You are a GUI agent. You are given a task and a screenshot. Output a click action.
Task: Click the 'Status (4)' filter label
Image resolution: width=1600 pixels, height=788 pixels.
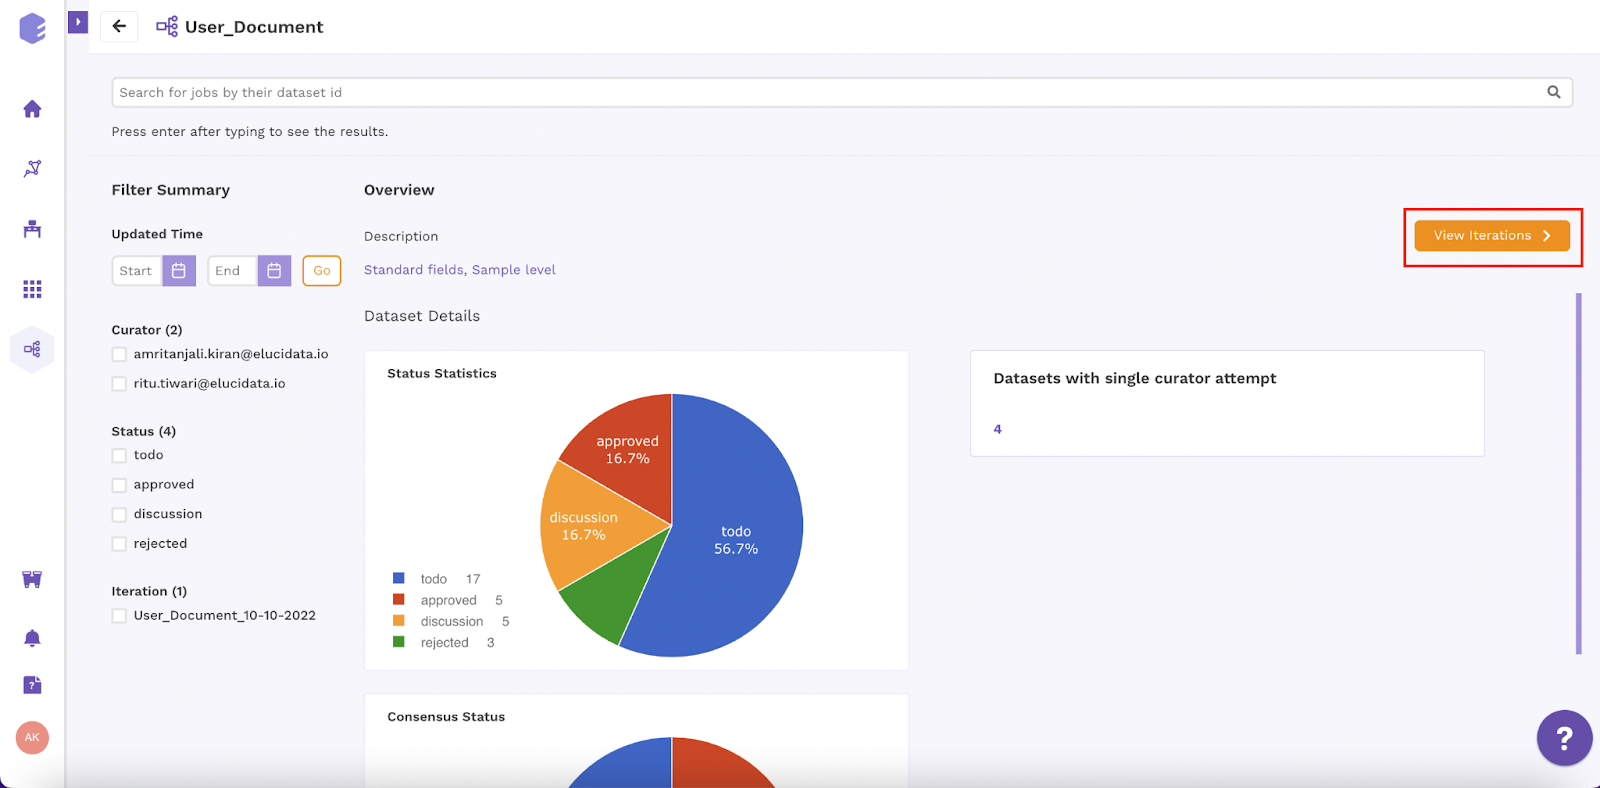tap(144, 432)
